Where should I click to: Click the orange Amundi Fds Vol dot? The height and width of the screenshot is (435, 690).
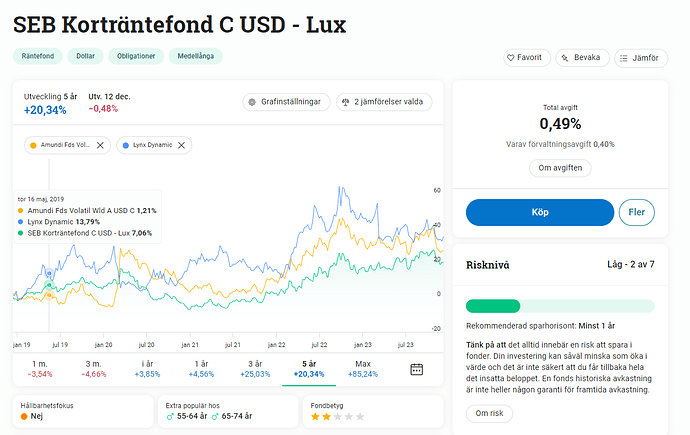pos(33,145)
